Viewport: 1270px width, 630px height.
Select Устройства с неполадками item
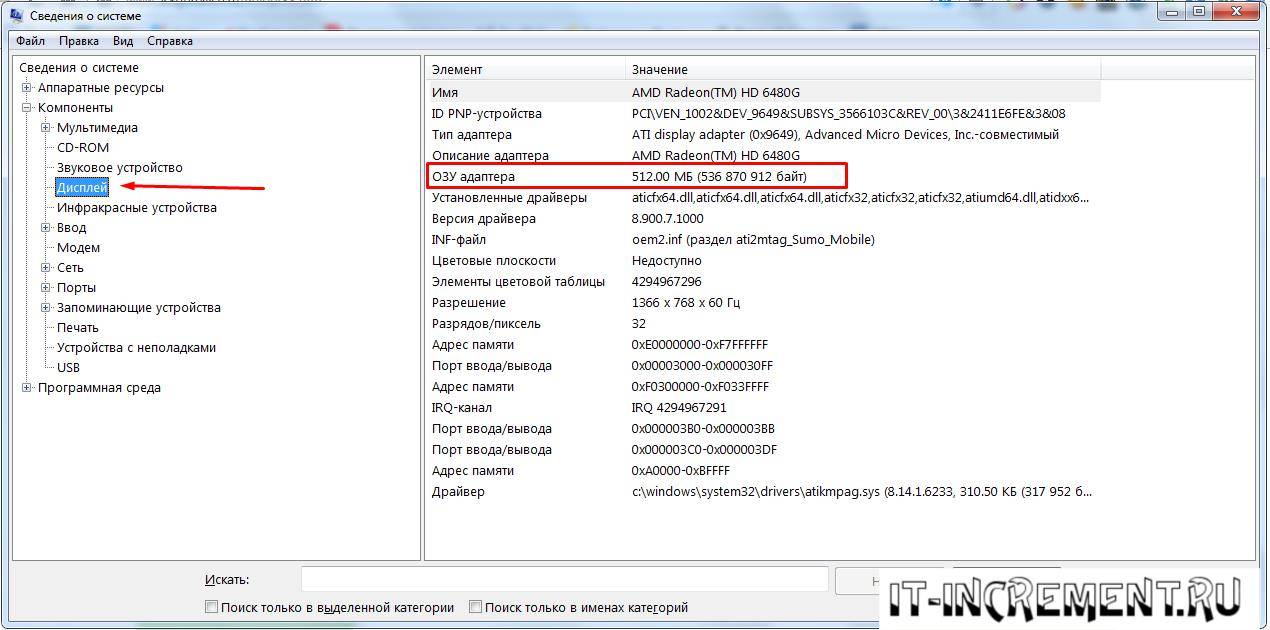[136, 348]
